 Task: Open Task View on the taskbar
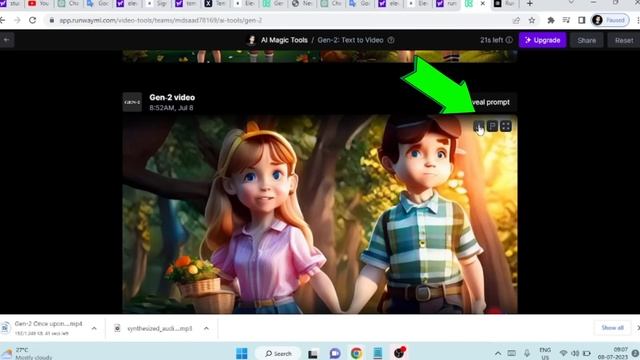tap(313, 353)
